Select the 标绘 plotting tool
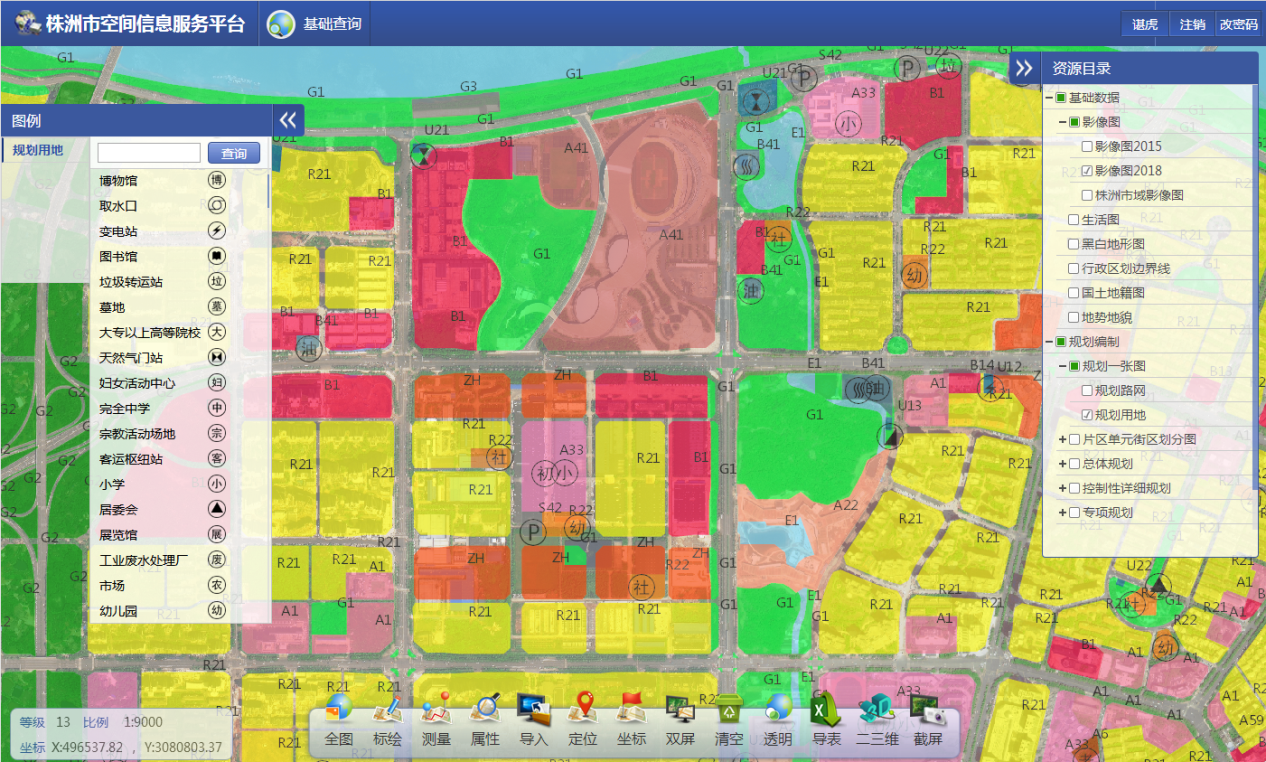Viewport: 1266px width, 762px height. [387, 720]
